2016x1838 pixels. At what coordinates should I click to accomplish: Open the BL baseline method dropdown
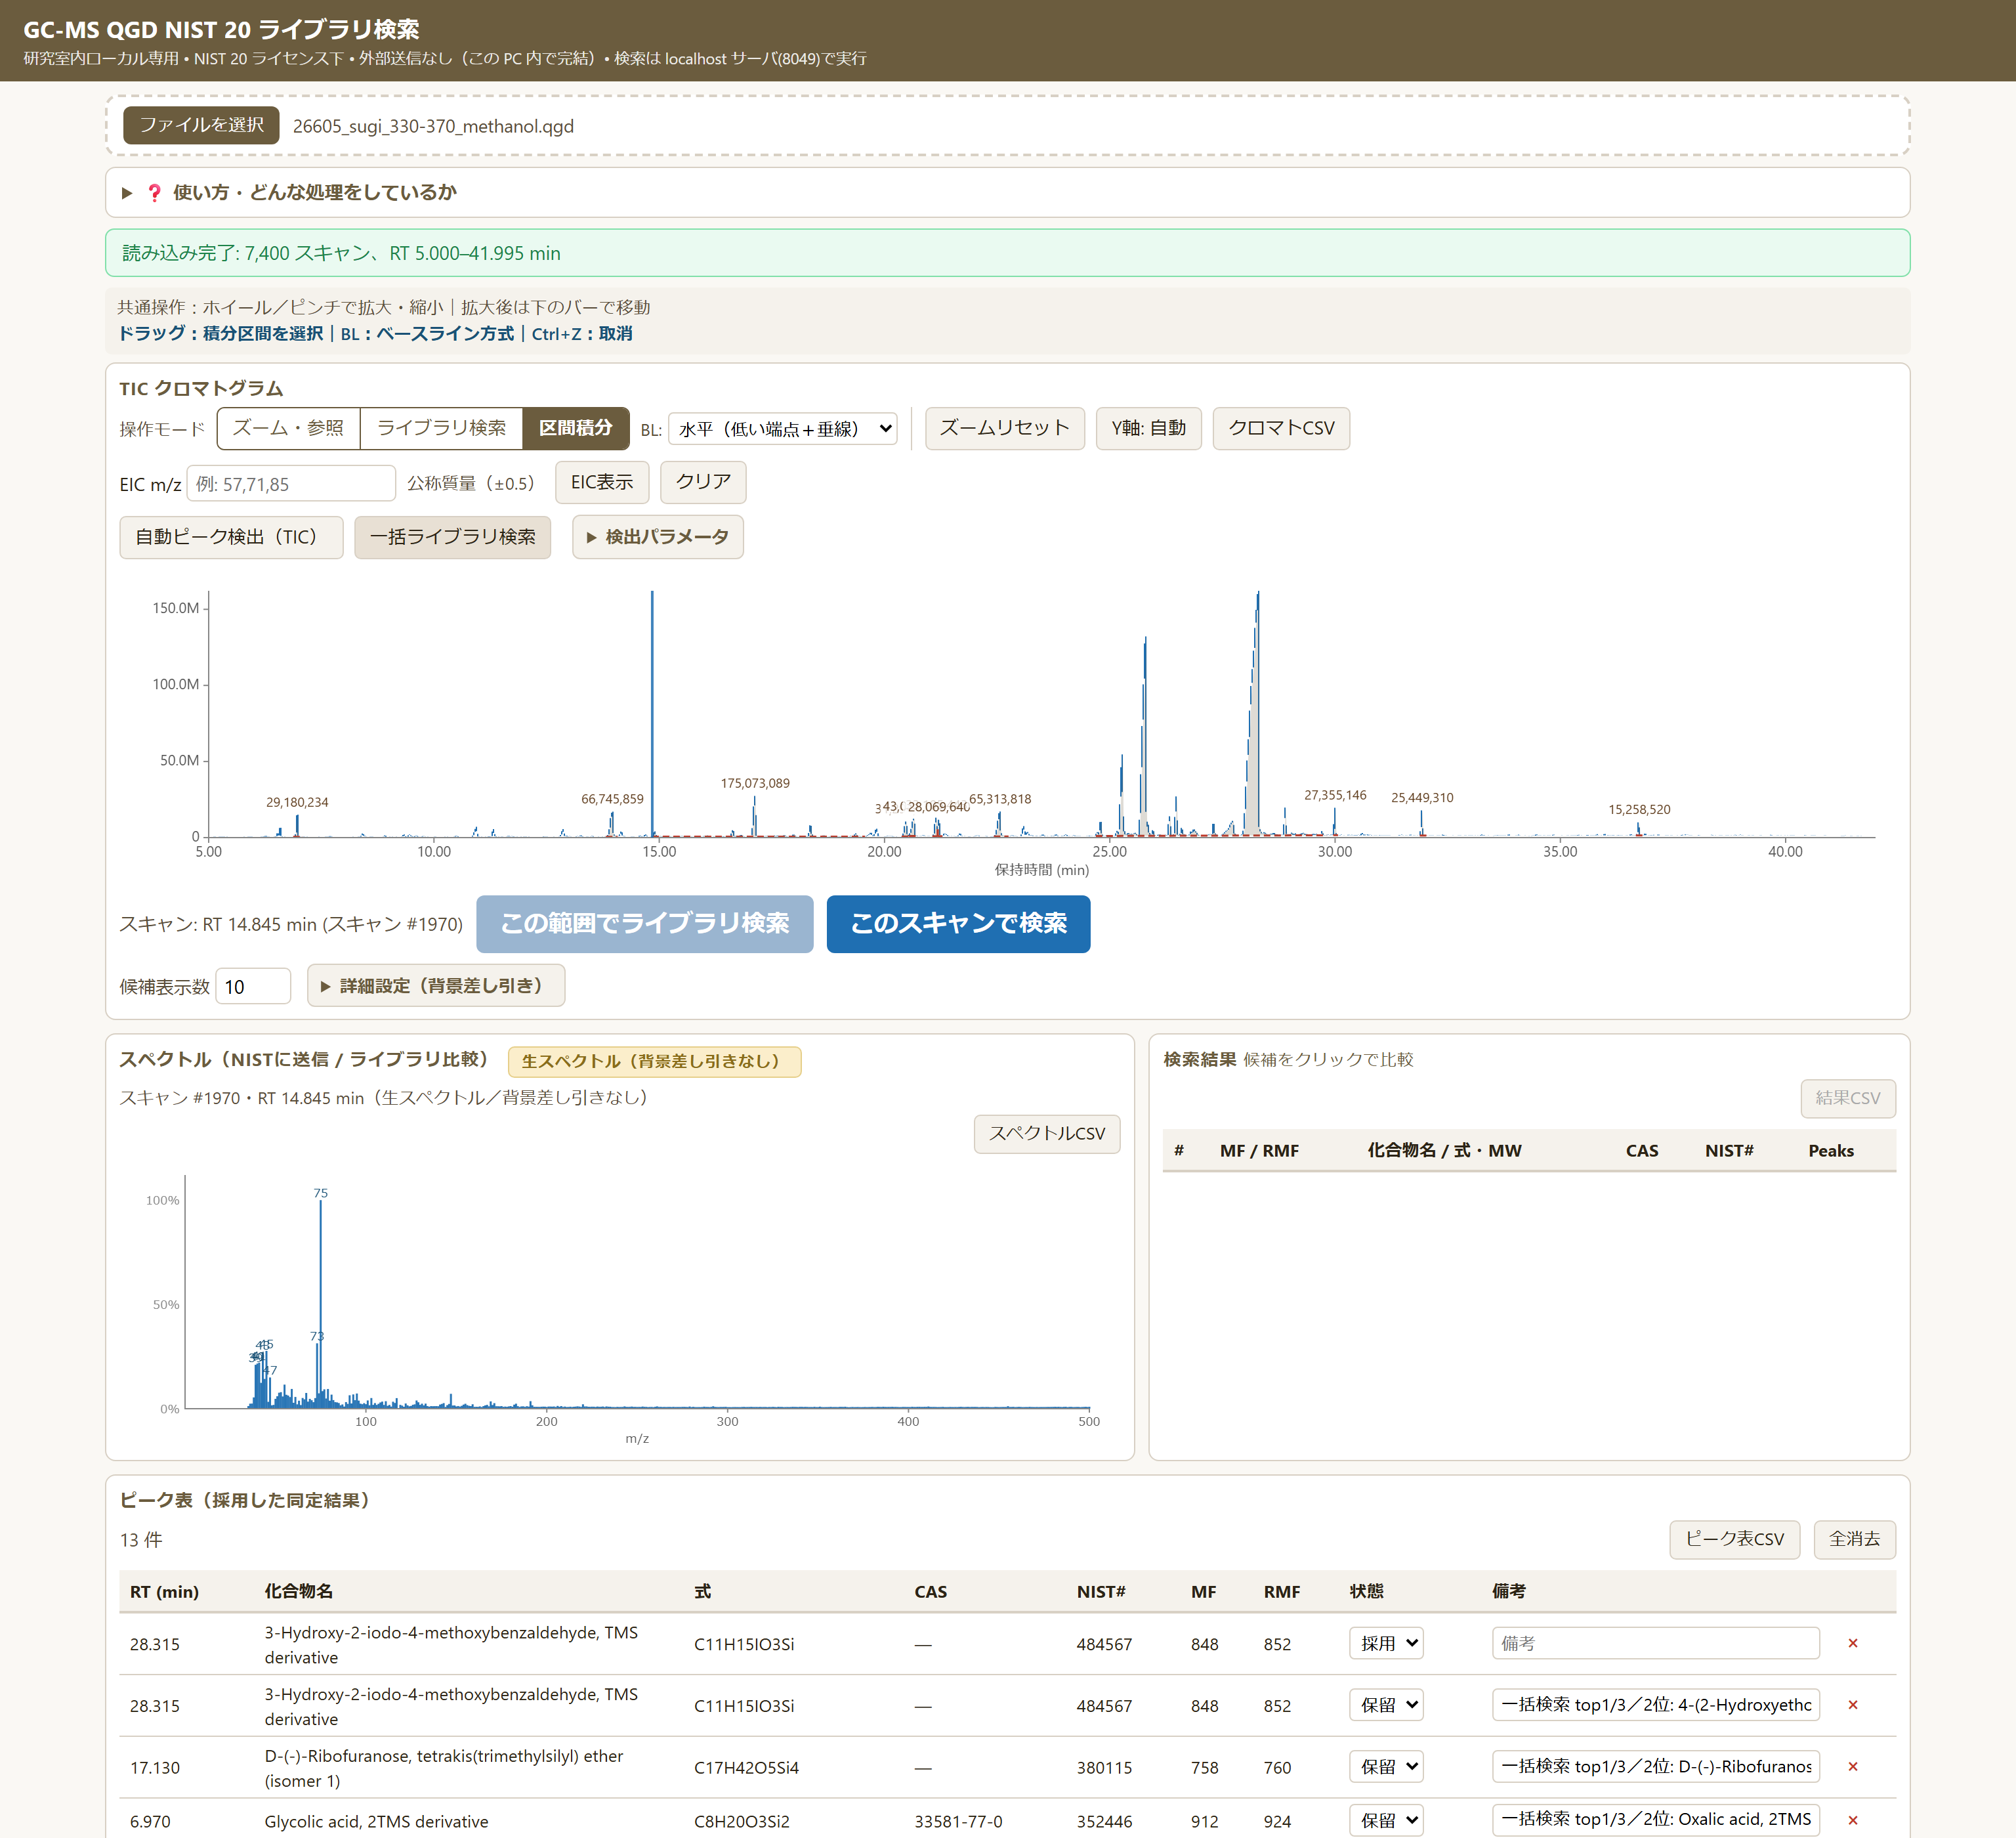coord(783,429)
